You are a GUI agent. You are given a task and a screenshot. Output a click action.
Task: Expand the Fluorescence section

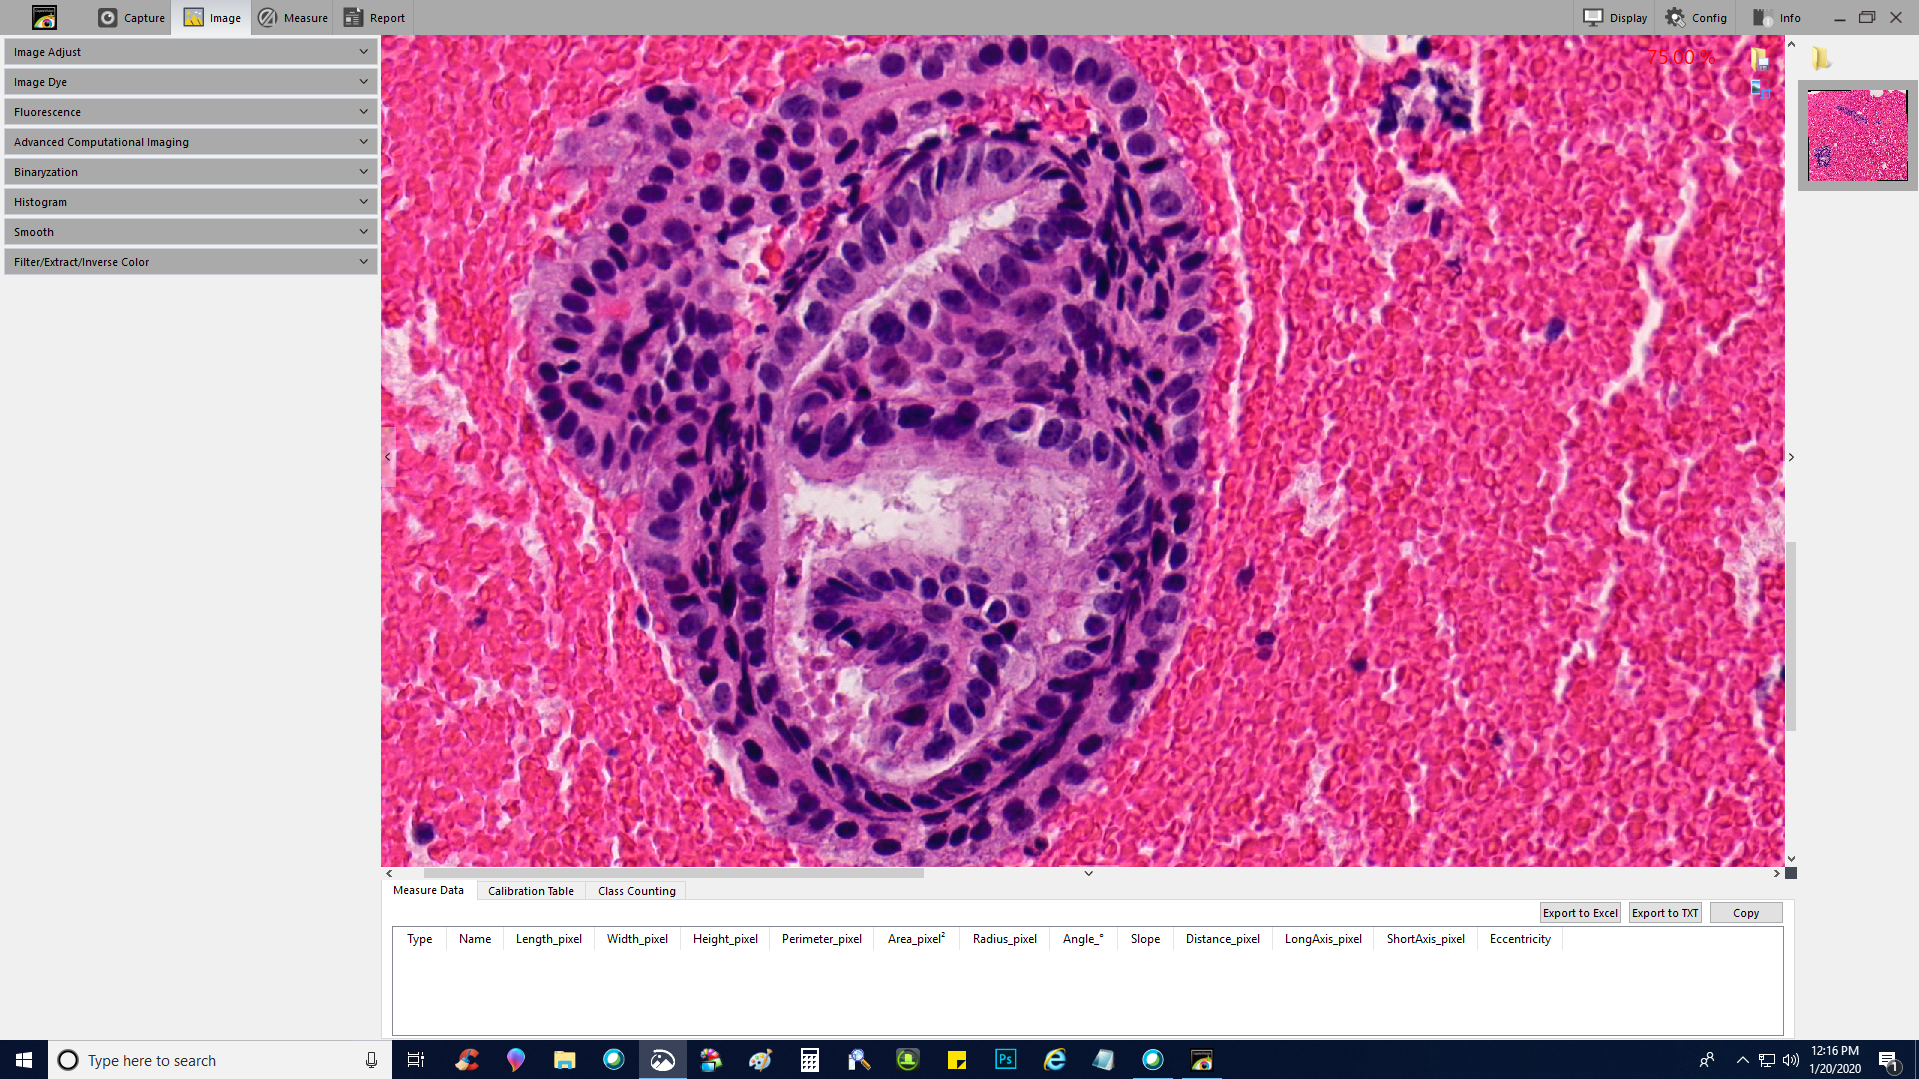[x=190, y=112]
